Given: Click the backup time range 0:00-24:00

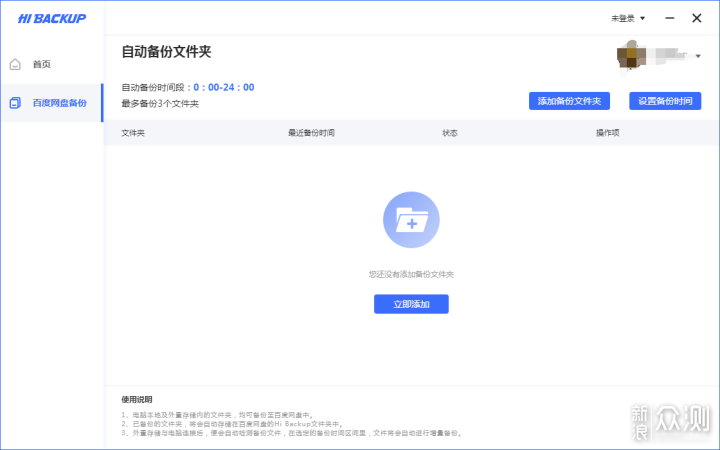Looking at the screenshot, I should click(224, 87).
